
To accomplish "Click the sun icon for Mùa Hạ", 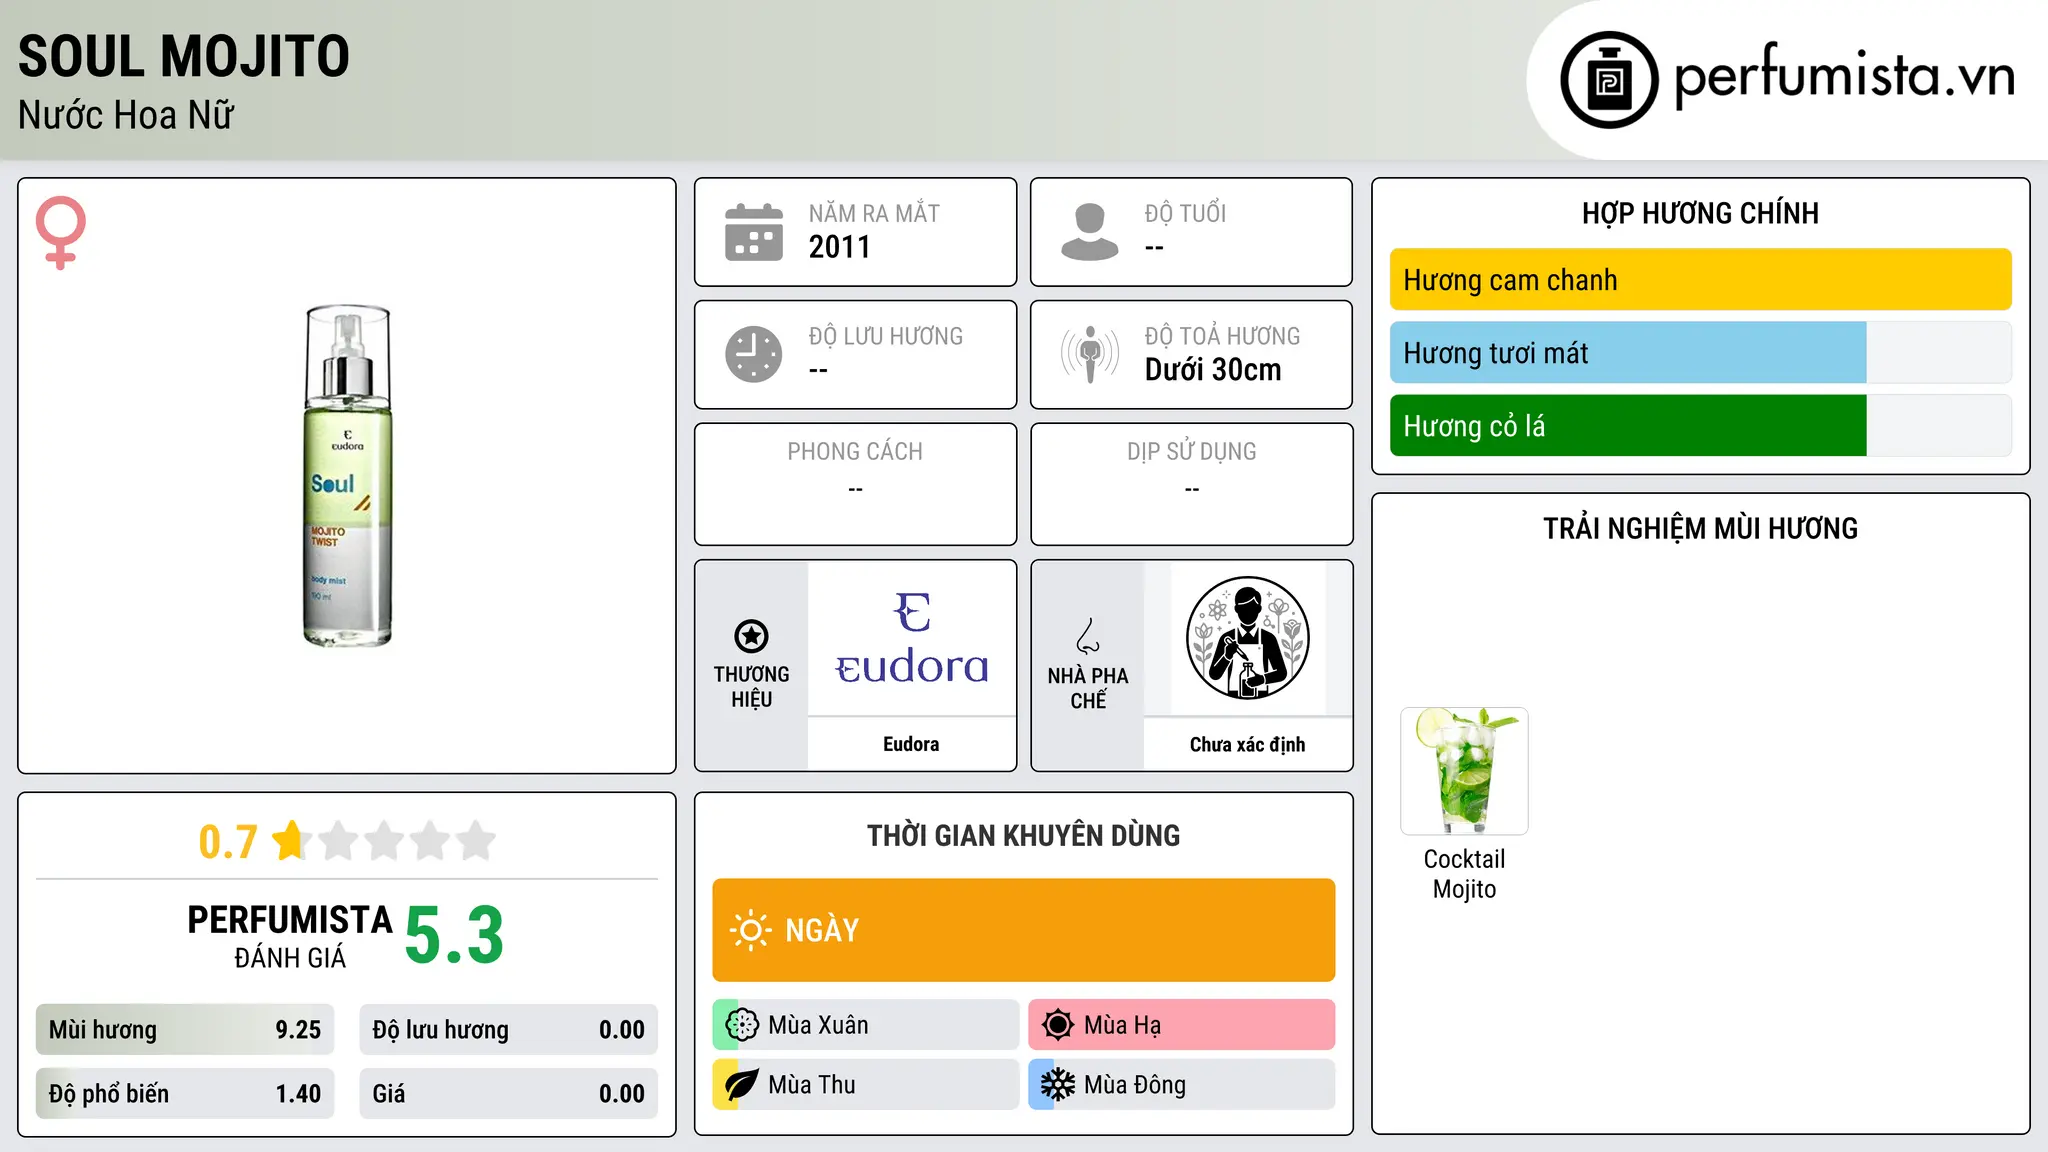I will click(x=1058, y=1025).
